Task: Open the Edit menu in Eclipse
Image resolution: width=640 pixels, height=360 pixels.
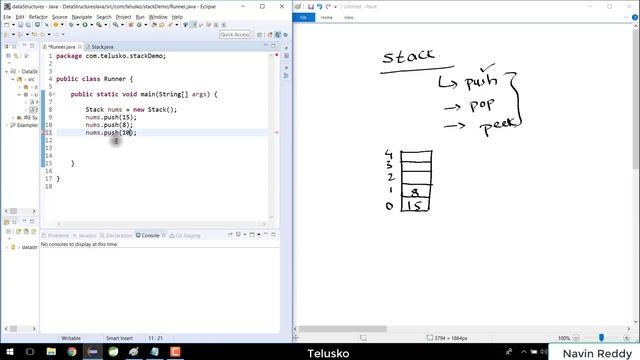Action: [20, 17]
